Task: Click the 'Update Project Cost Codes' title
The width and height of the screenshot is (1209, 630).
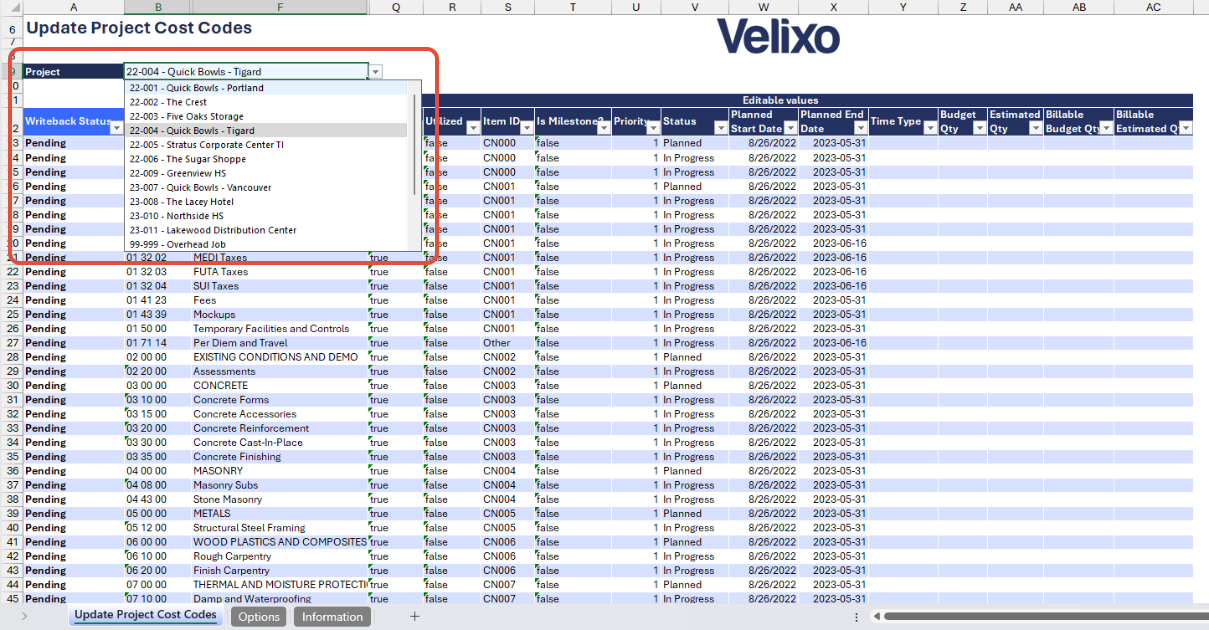Action: tap(139, 28)
